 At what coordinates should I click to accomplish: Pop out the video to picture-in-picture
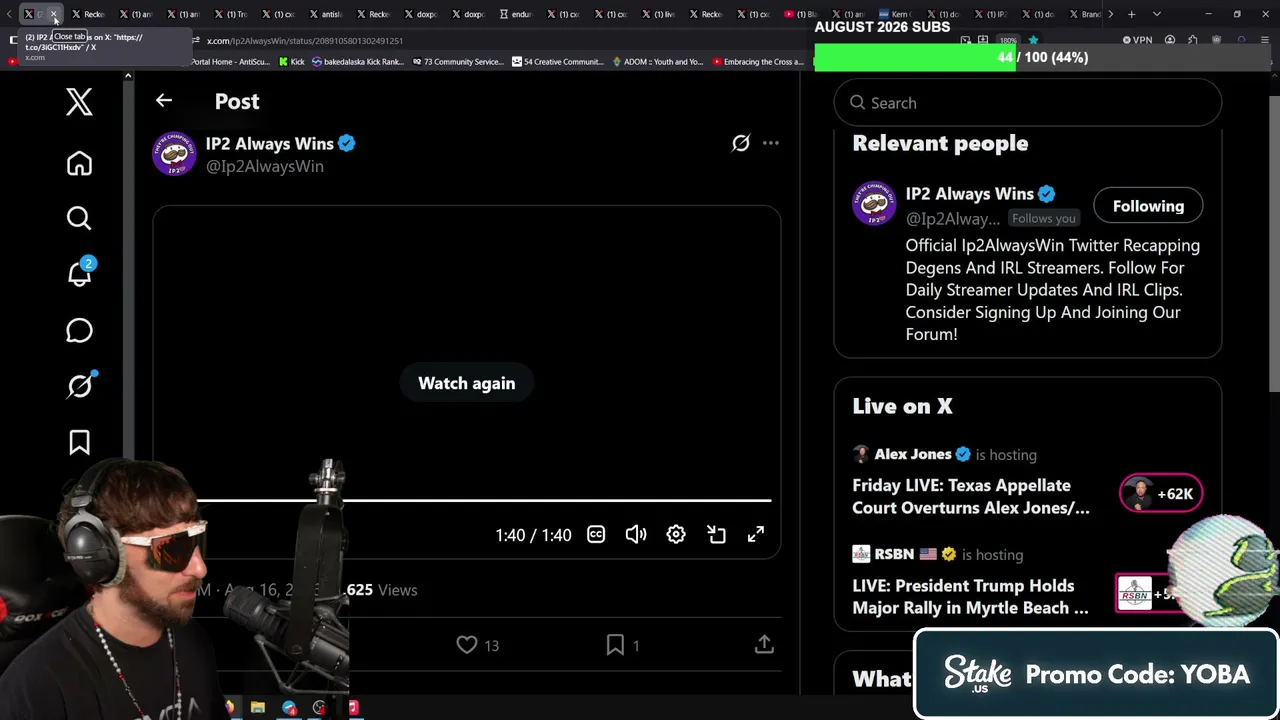point(716,535)
